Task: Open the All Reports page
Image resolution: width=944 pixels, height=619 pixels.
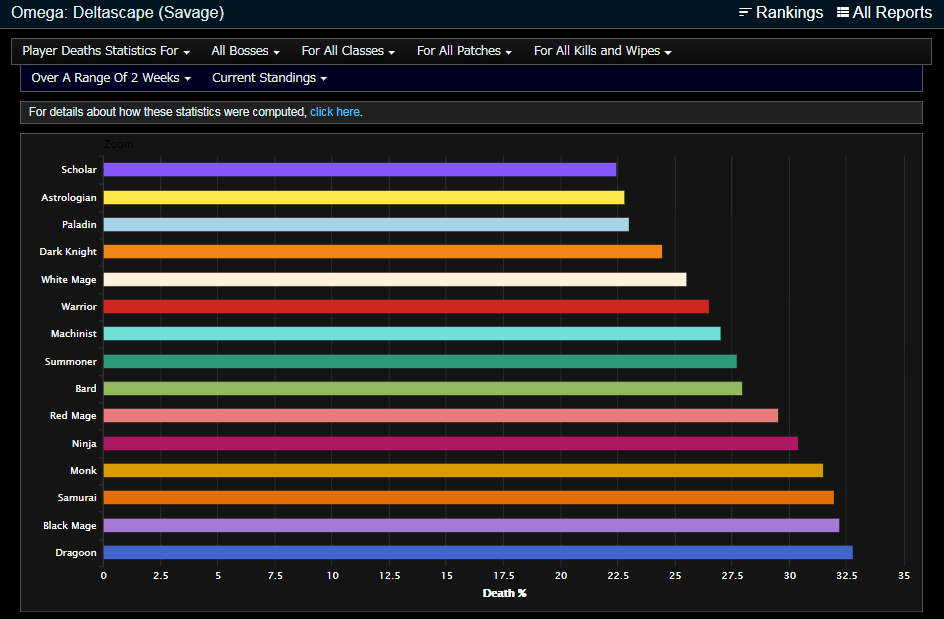Action: coord(892,13)
